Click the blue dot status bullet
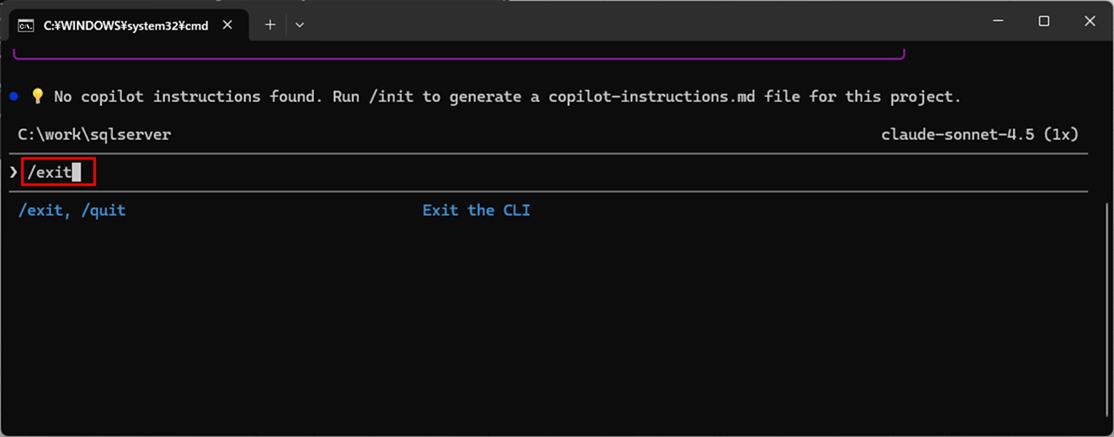1114x437 pixels. pos(13,97)
